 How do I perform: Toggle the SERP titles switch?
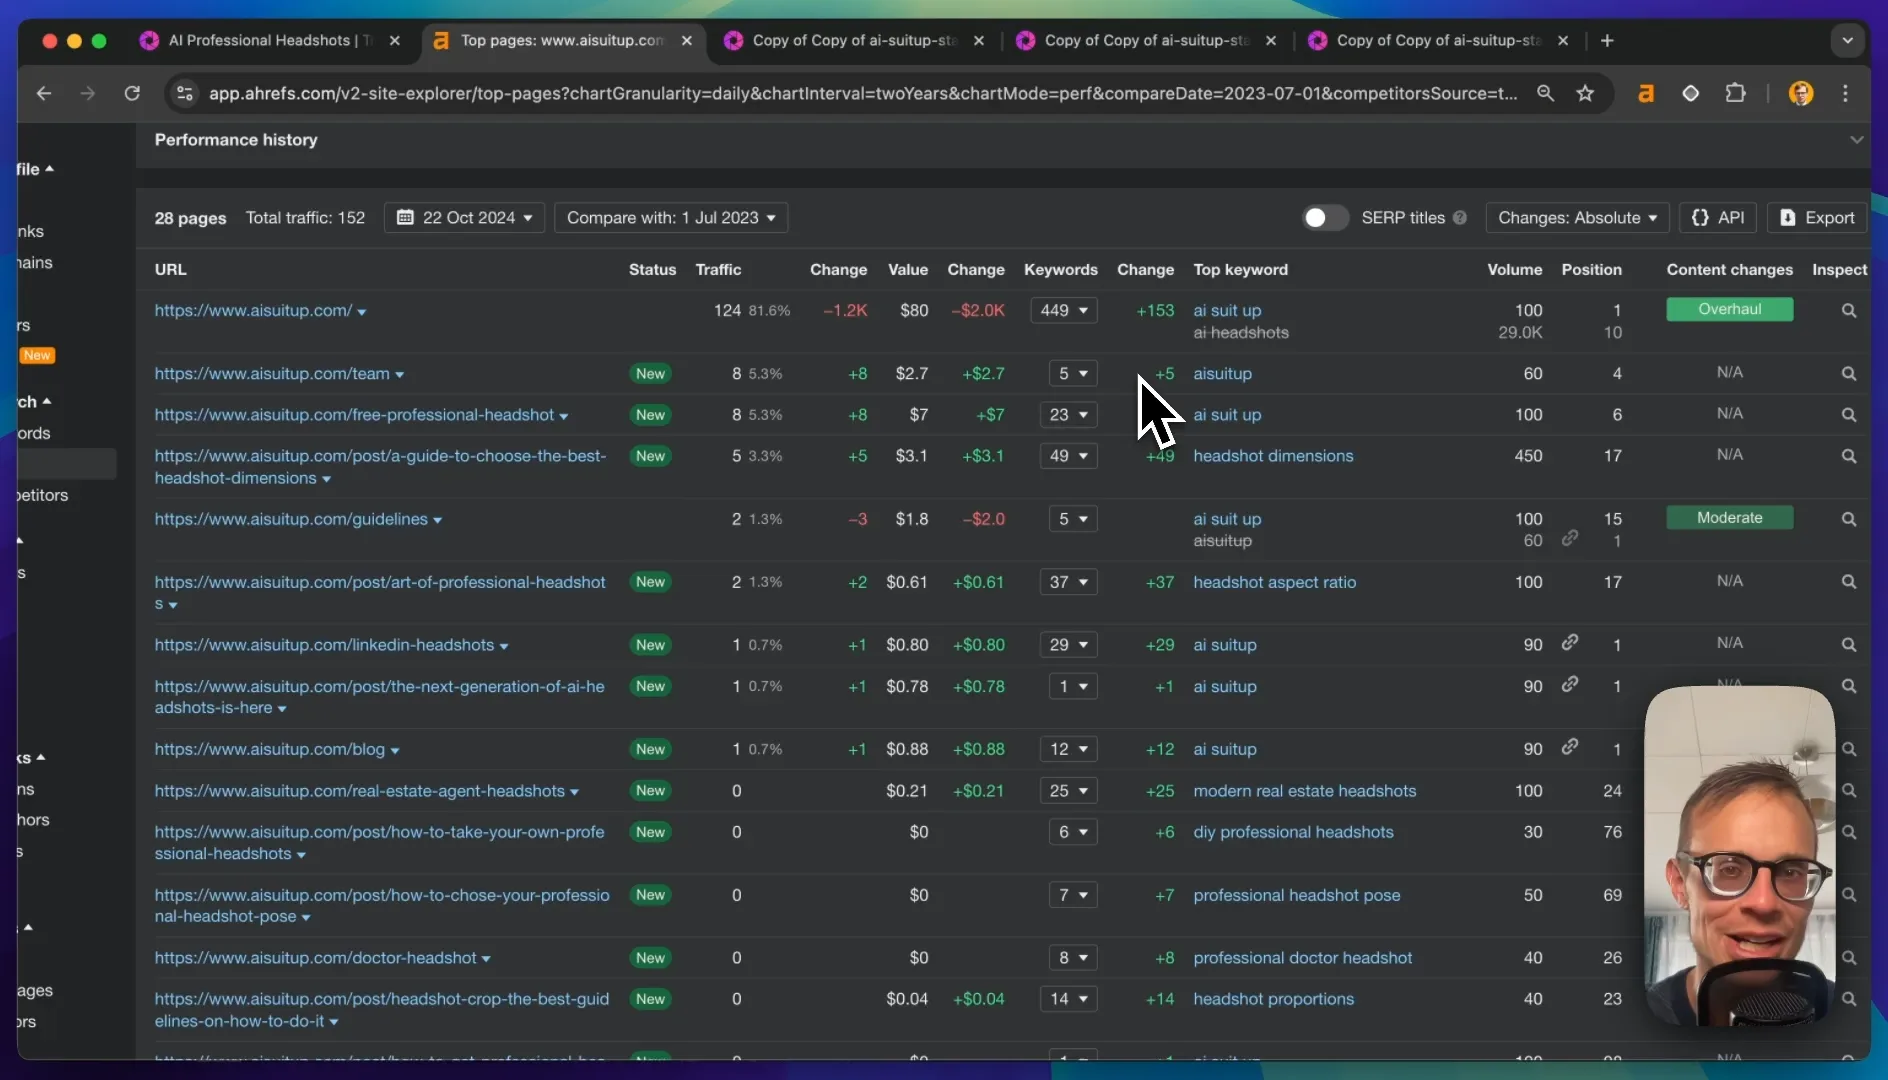point(1325,218)
